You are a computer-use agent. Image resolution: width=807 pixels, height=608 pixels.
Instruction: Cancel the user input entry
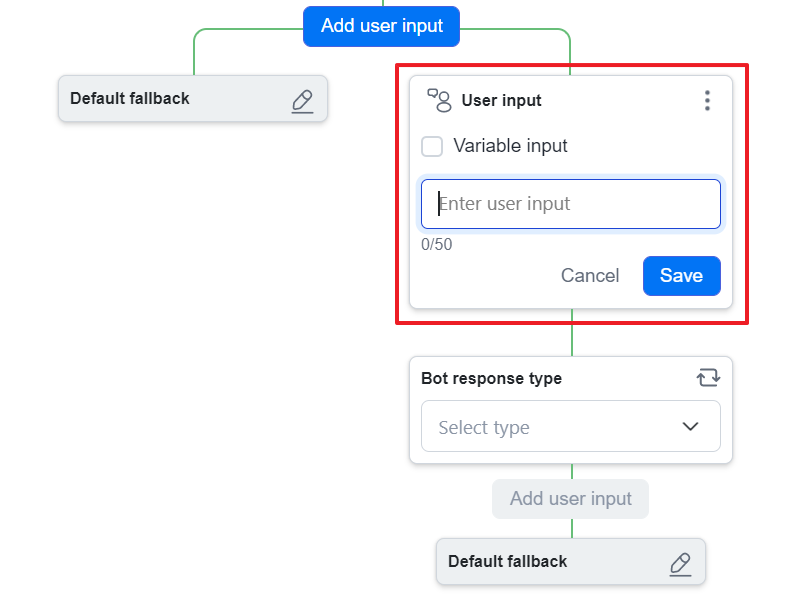pos(590,275)
